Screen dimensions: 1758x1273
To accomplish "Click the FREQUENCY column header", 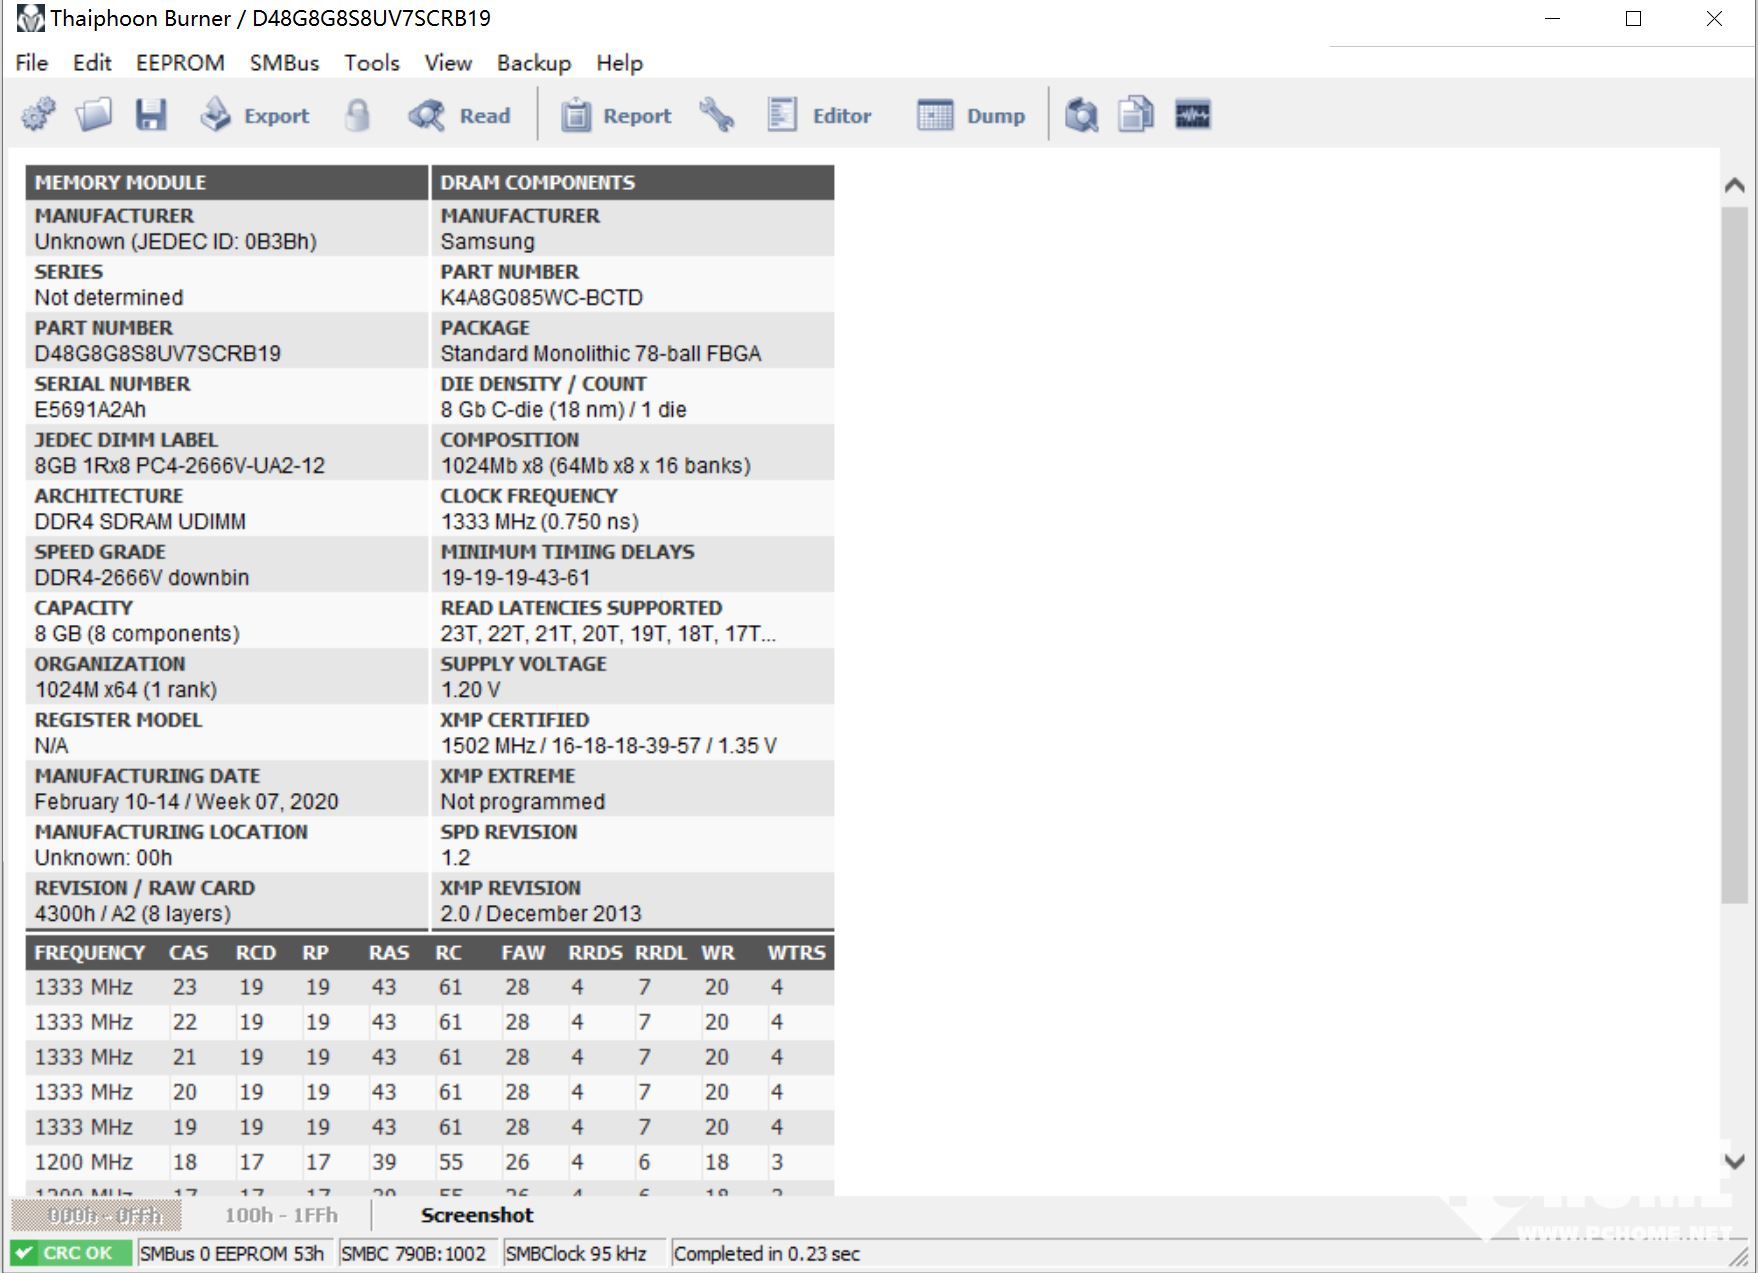I will coord(90,952).
